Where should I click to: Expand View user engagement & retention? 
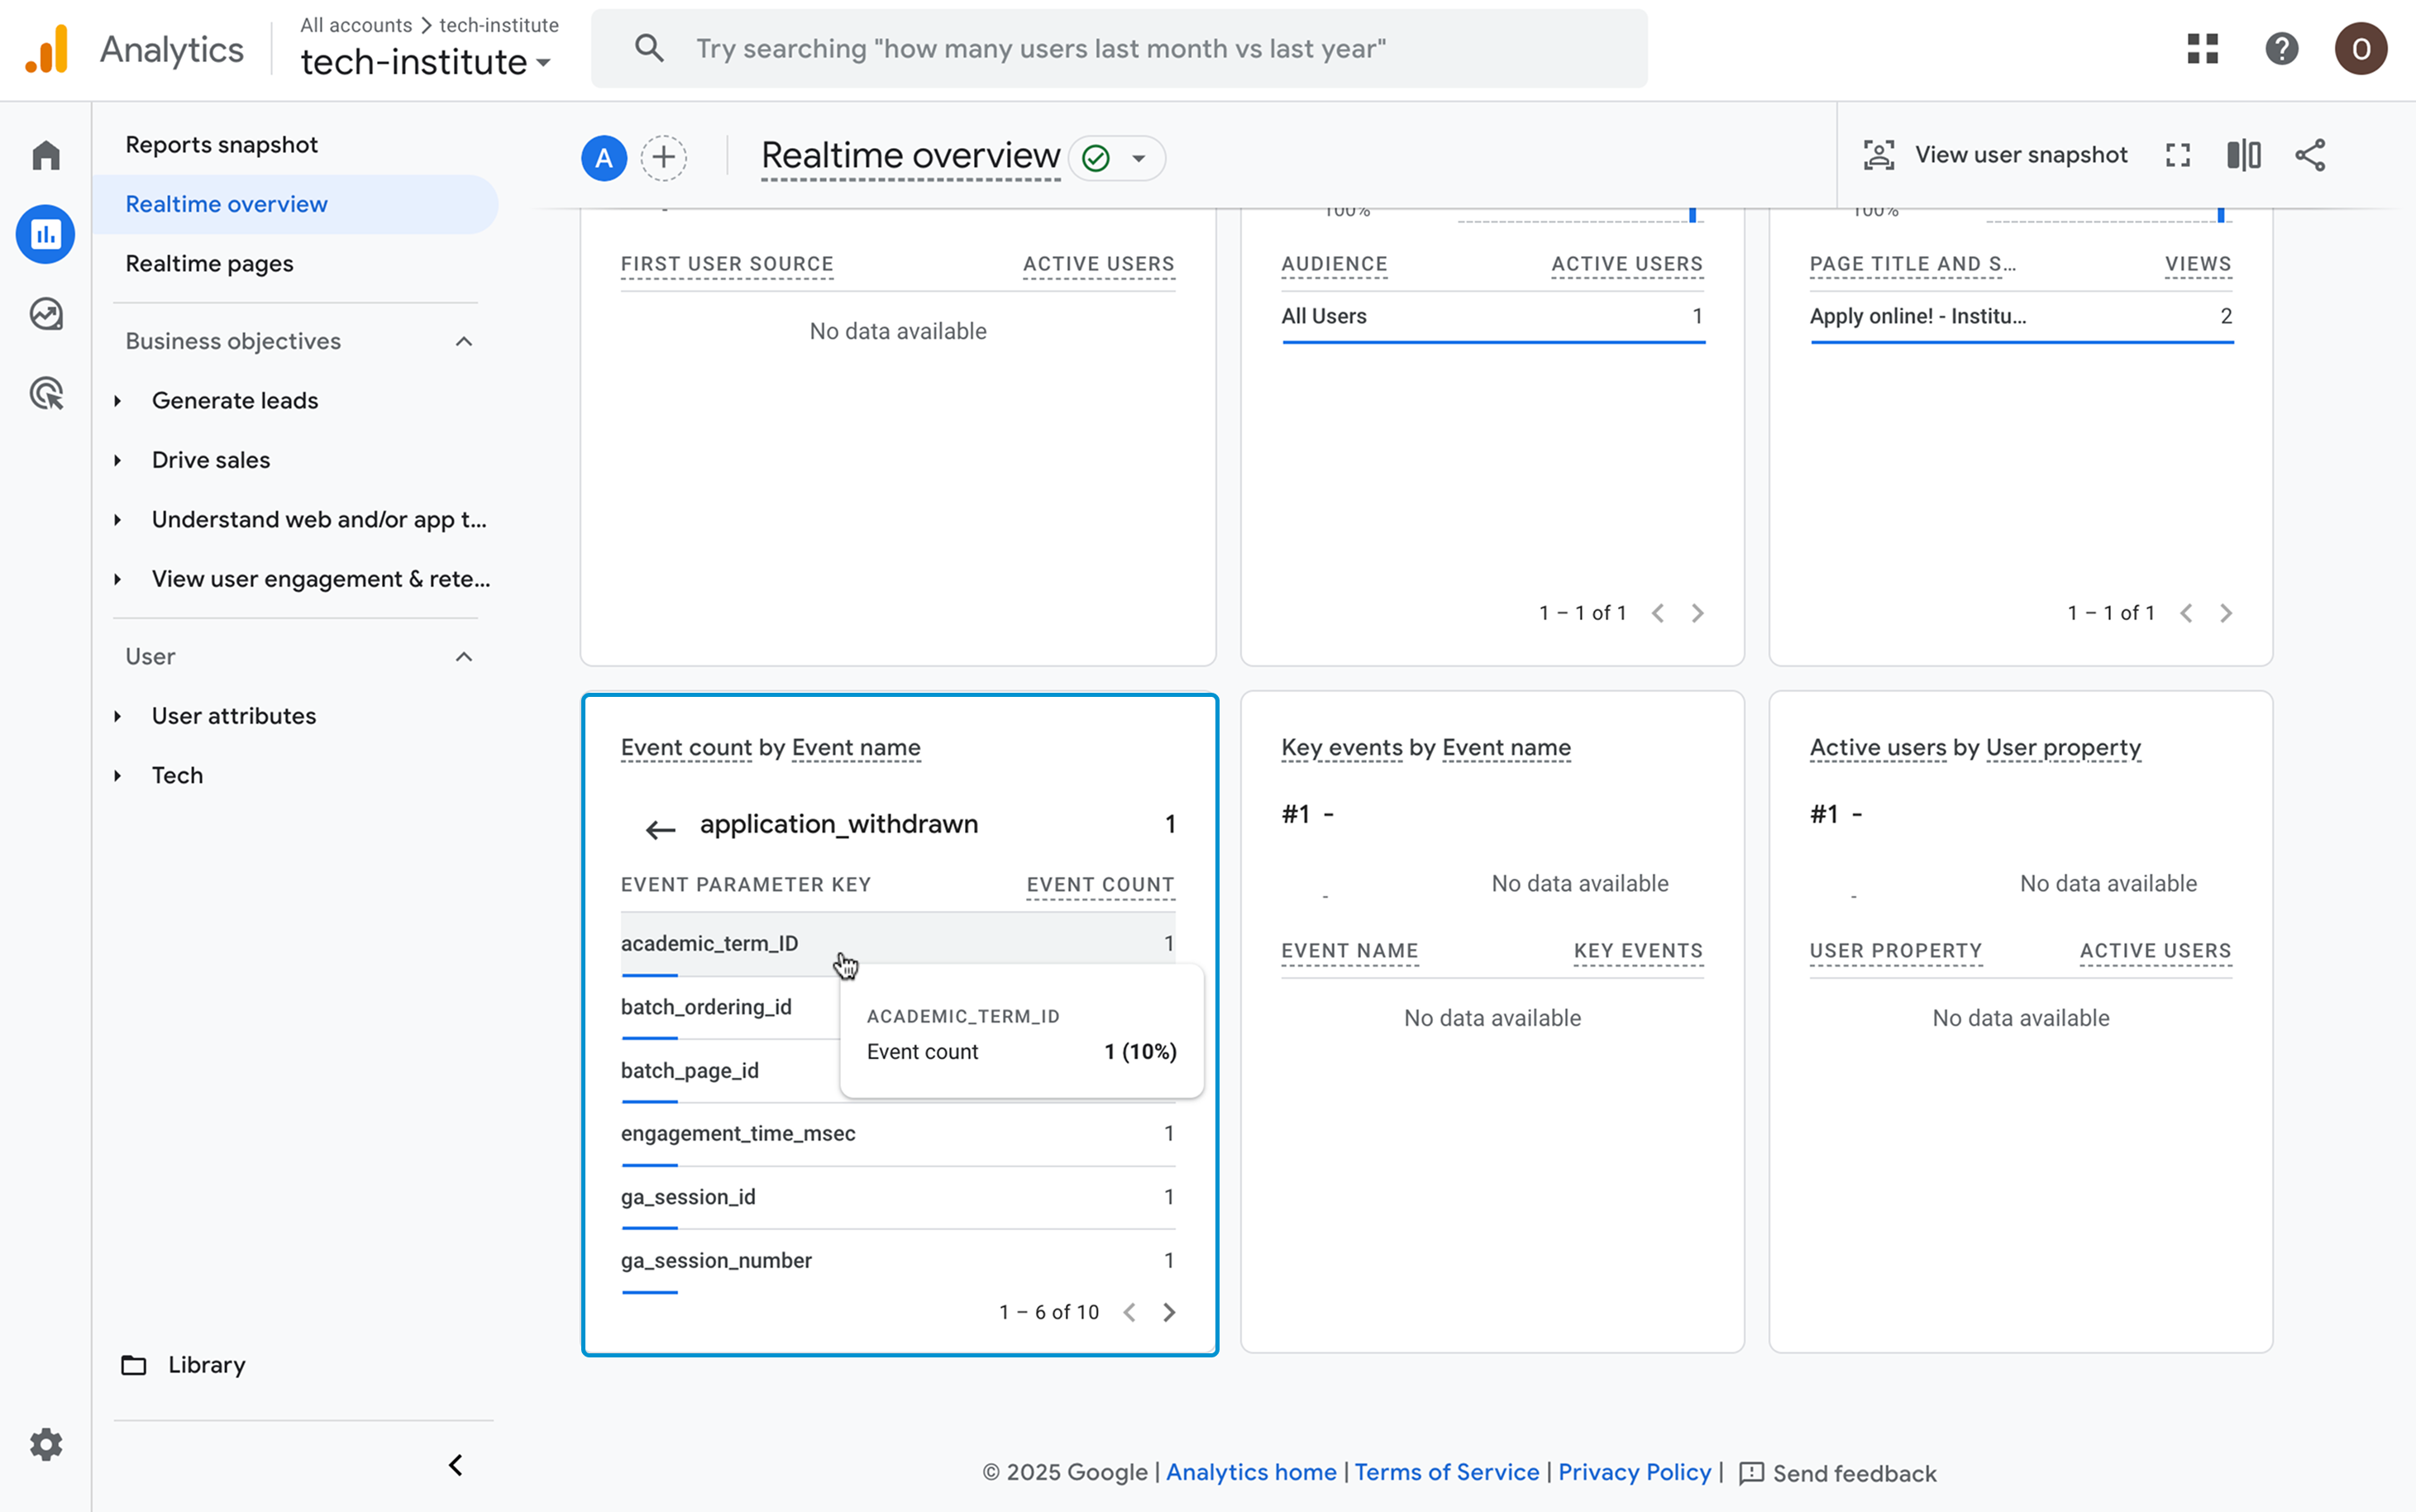pyautogui.click(x=118, y=579)
